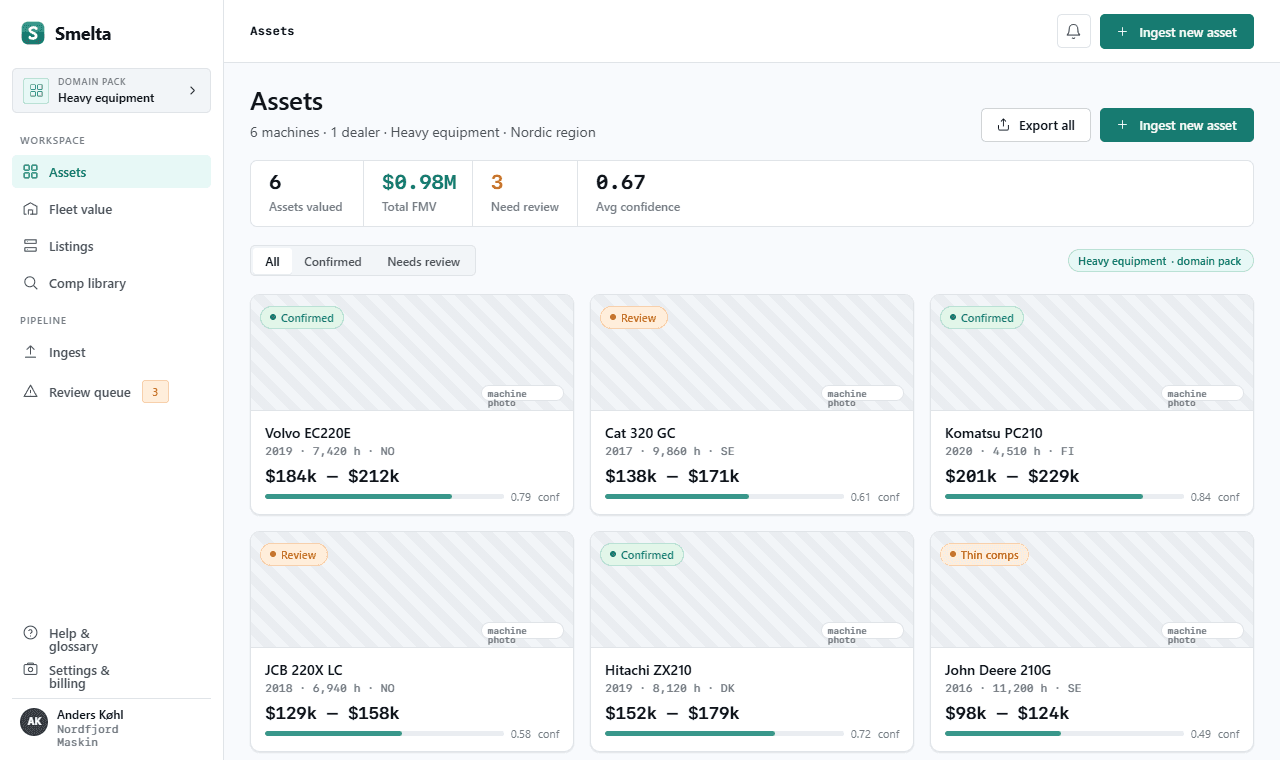
Task: Click the Review badge on Cat 320 GC
Action: point(634,318)
